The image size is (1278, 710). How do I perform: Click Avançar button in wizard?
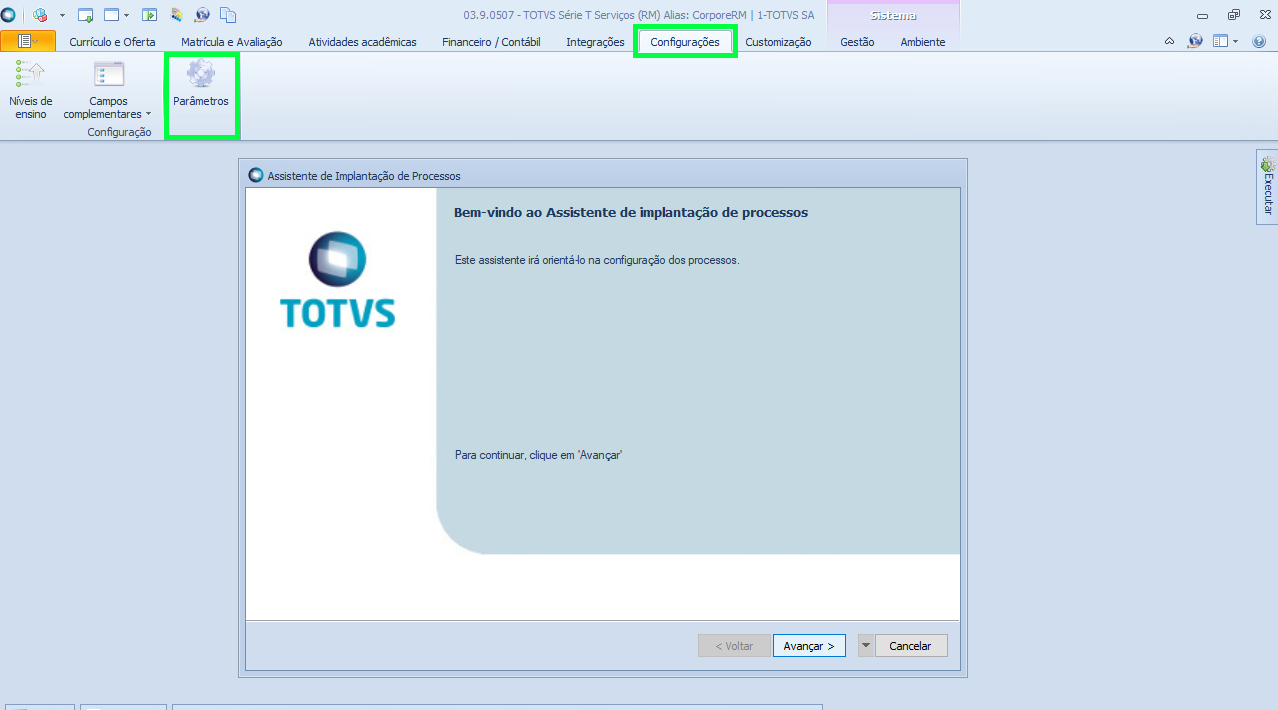809,646
